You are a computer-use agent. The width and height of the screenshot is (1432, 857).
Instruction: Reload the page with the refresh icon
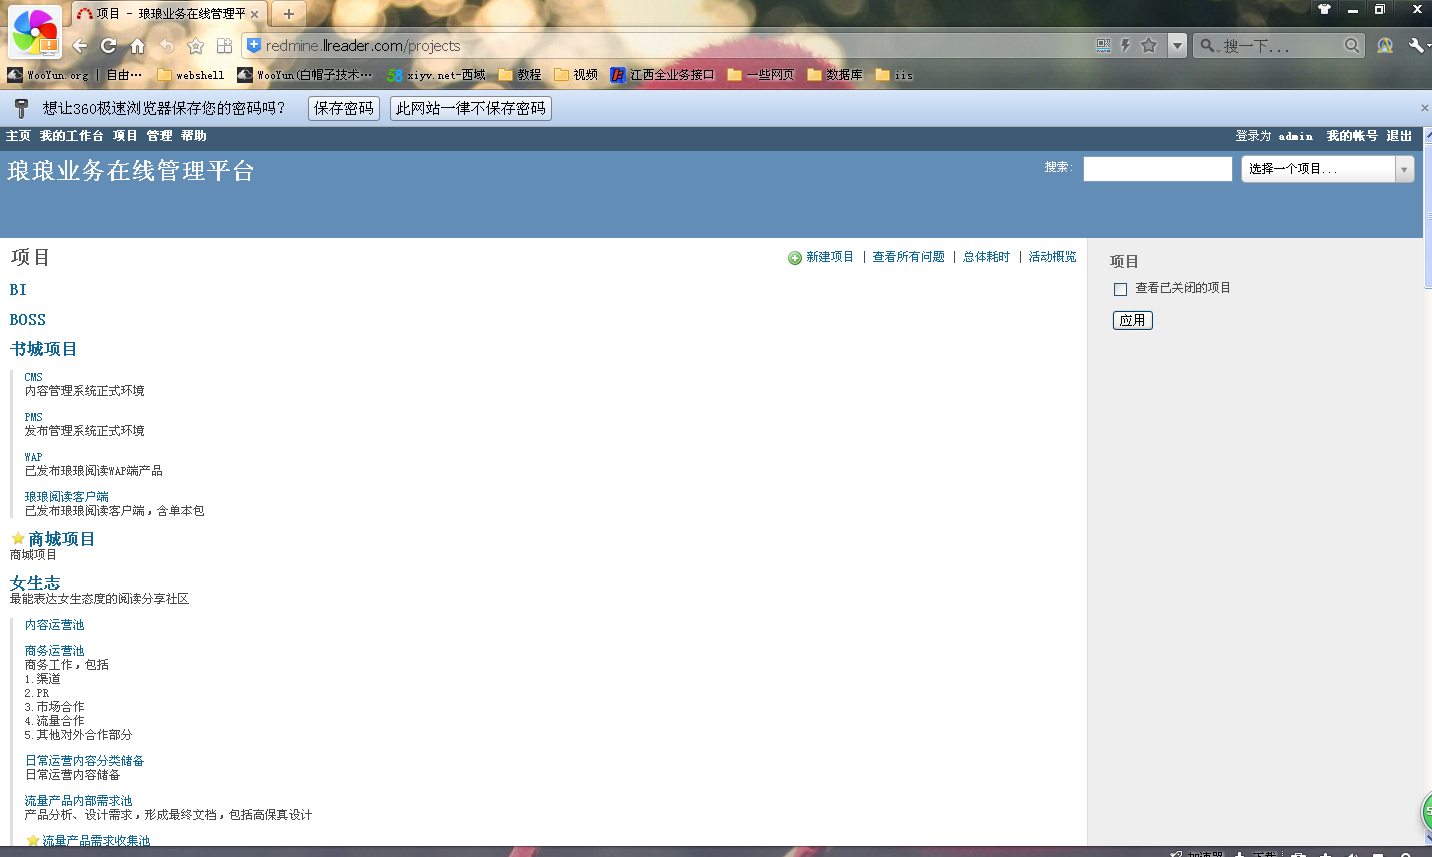[108, 46]
